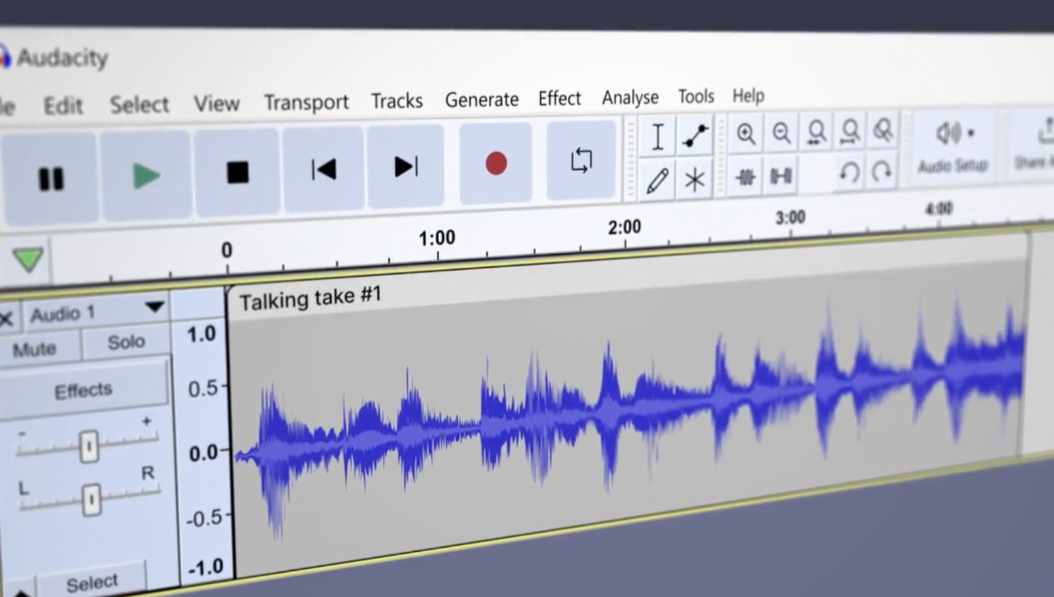
Task: Open the Generate menu
Action: click(481, 100)
